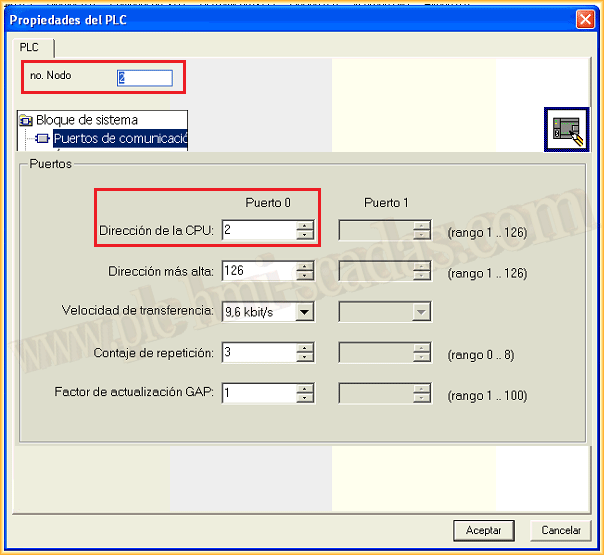Decrease Contaje de repetición value
Screen dimensions: 604x555
click(305, 358)
